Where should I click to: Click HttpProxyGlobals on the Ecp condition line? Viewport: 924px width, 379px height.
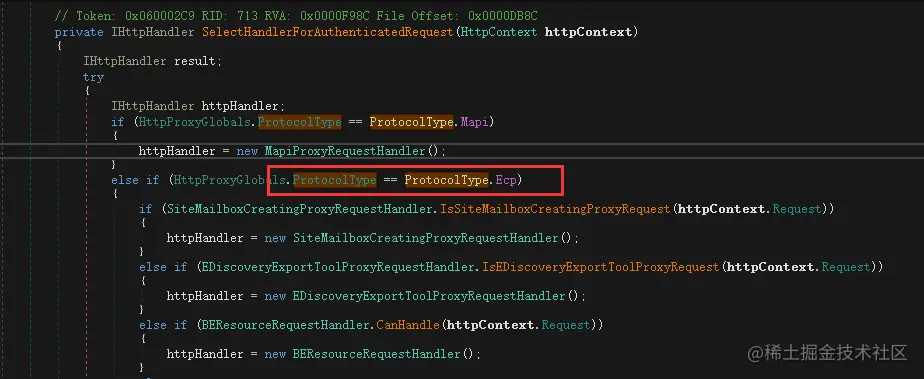[x=231, y=180]
